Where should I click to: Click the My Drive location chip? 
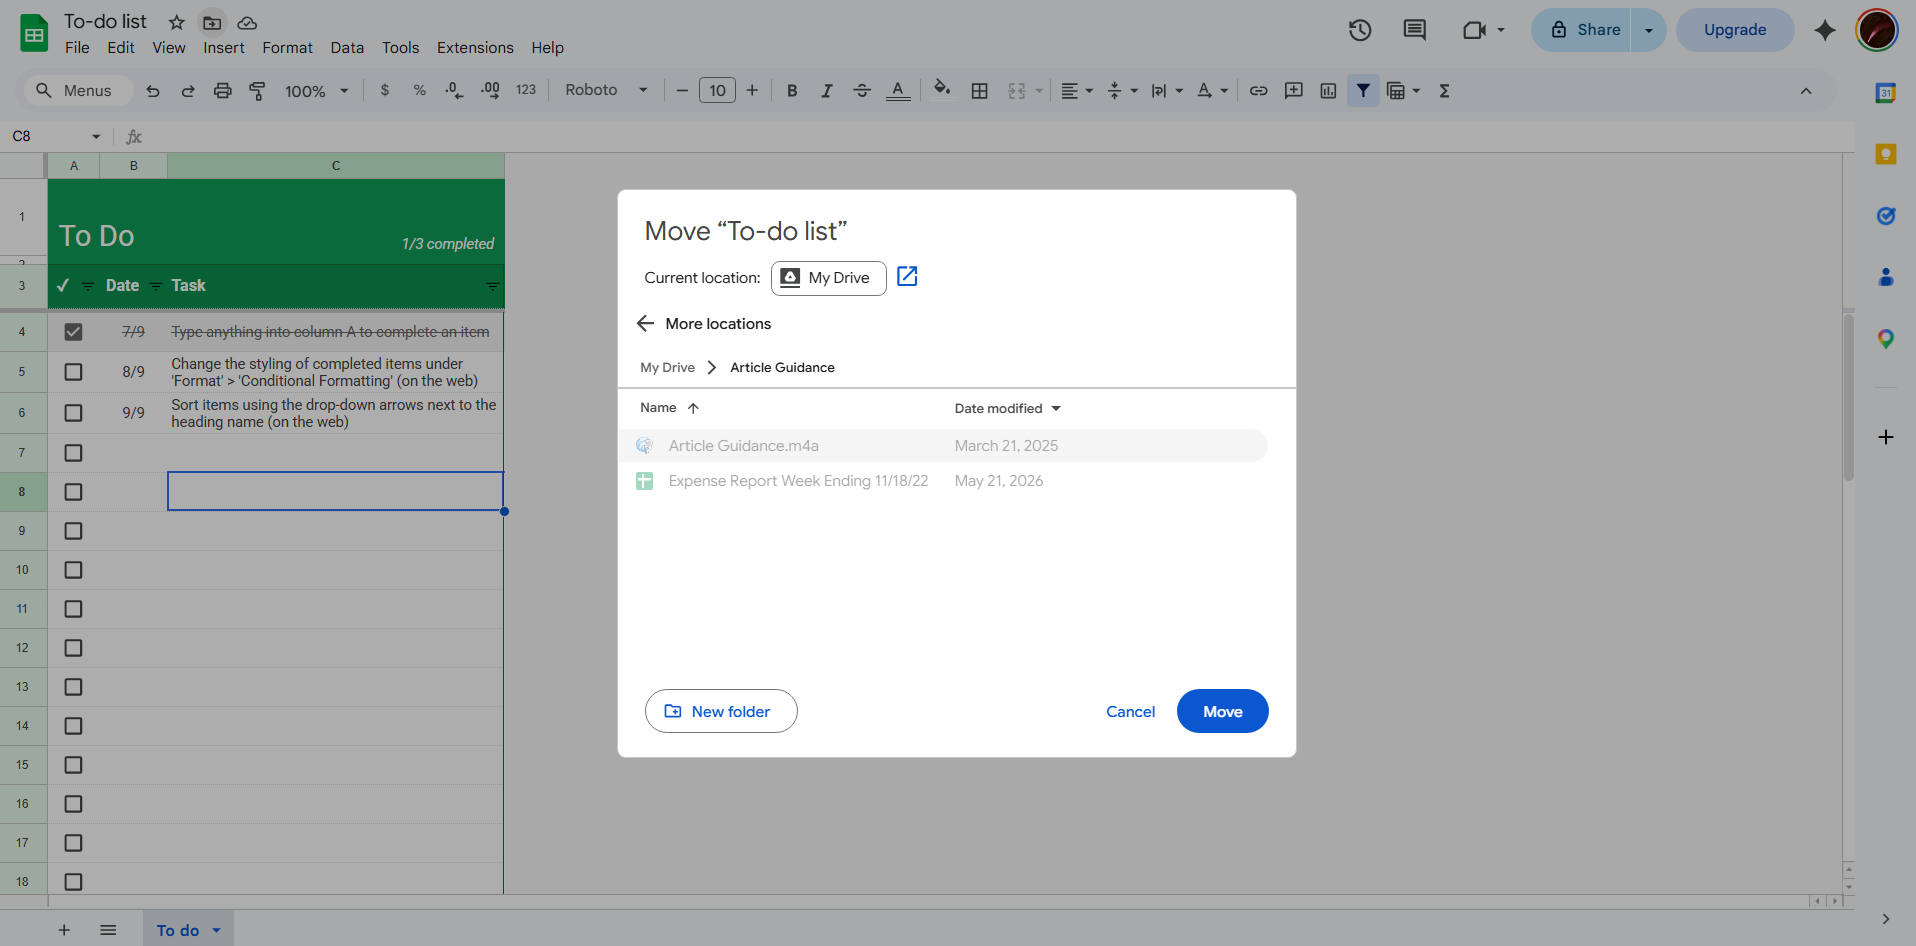pyautogui.click(x=828, y=278)
